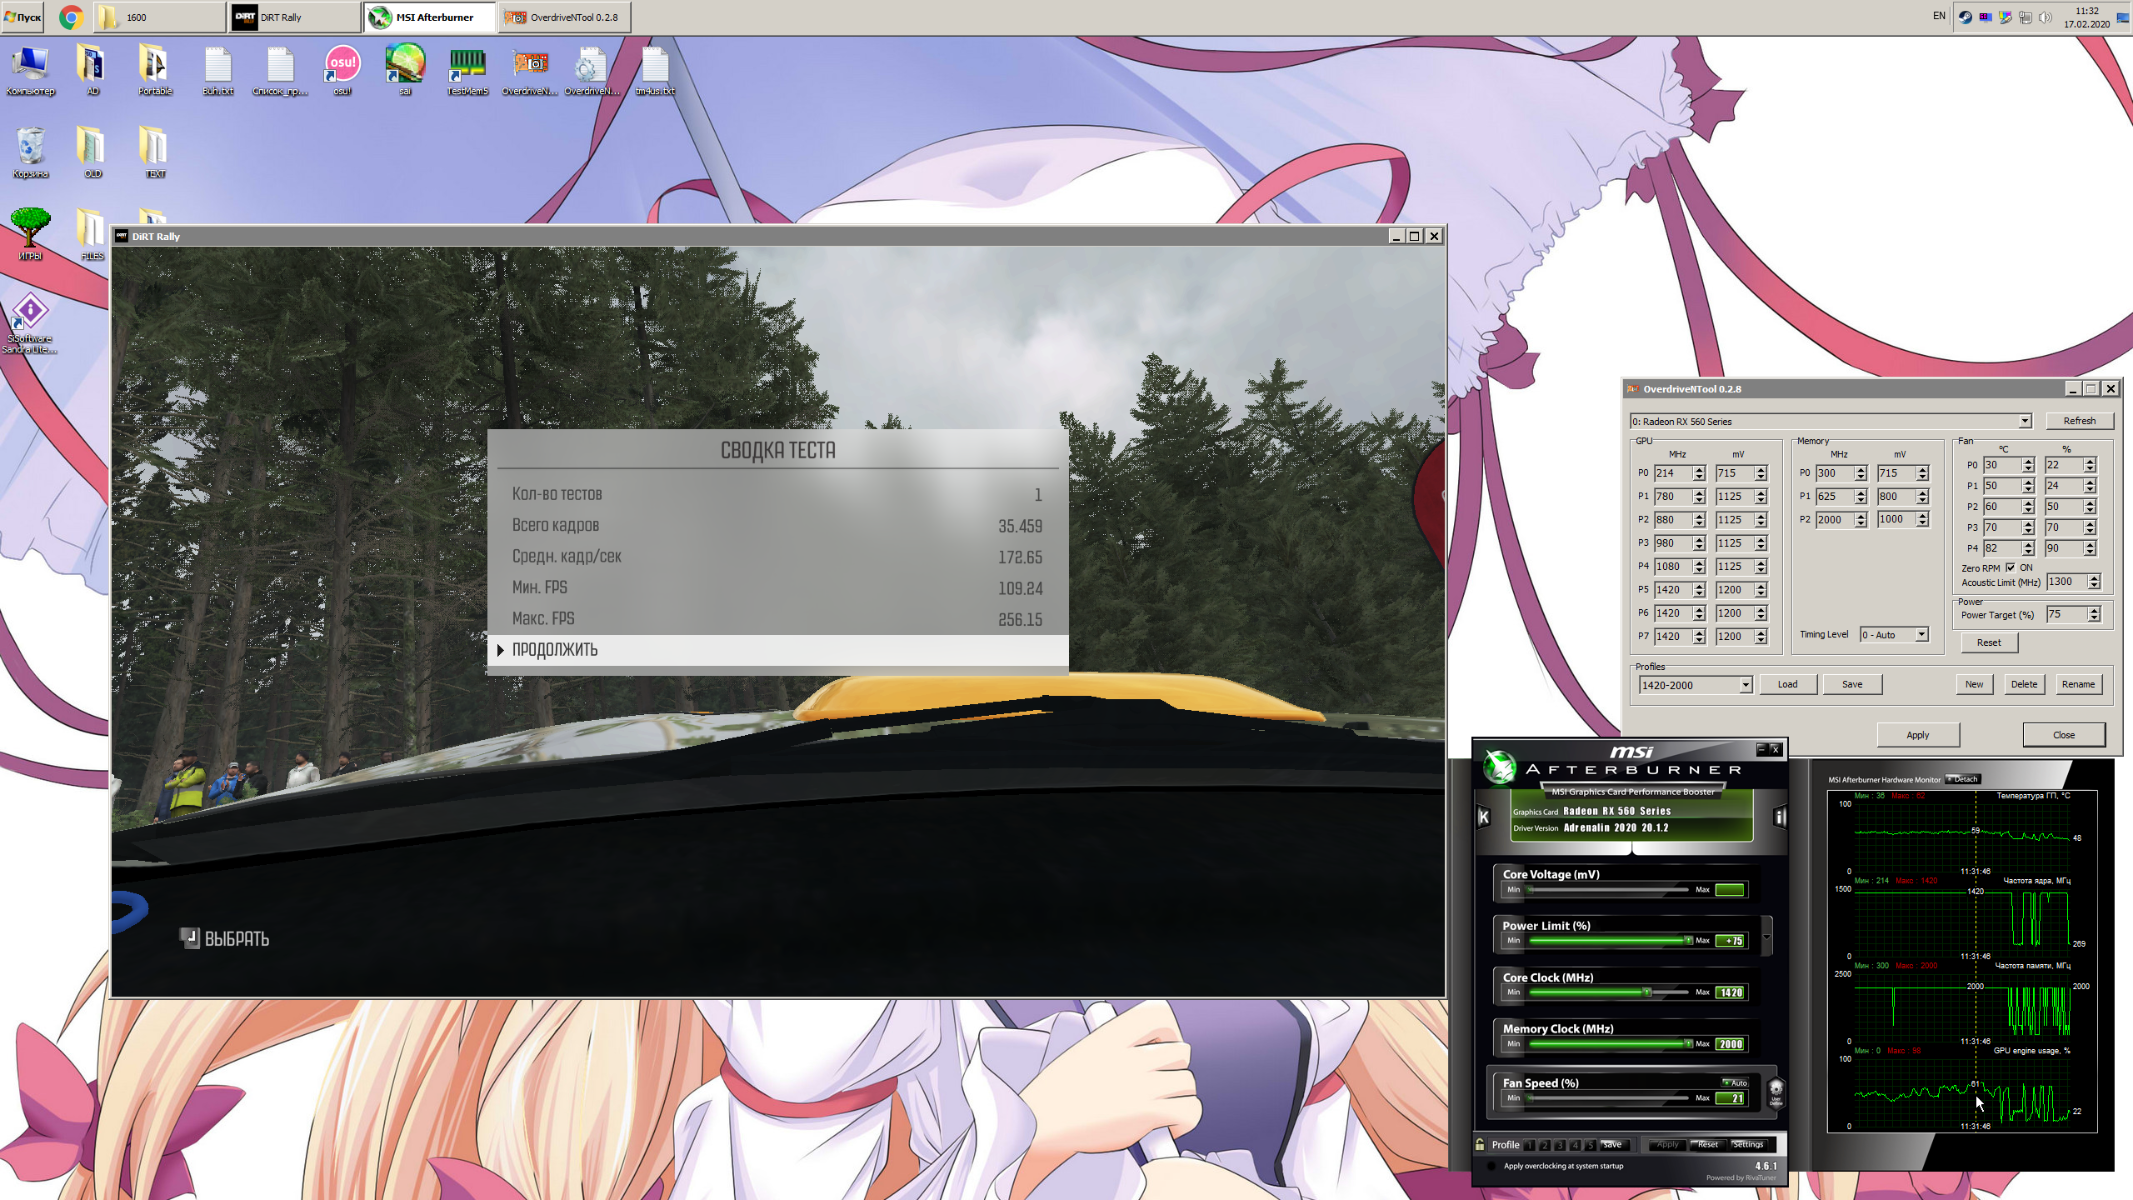Toggle apply overclocking at system startup
Screen dimensions: 2133x1200
tap(1492, 1166)
